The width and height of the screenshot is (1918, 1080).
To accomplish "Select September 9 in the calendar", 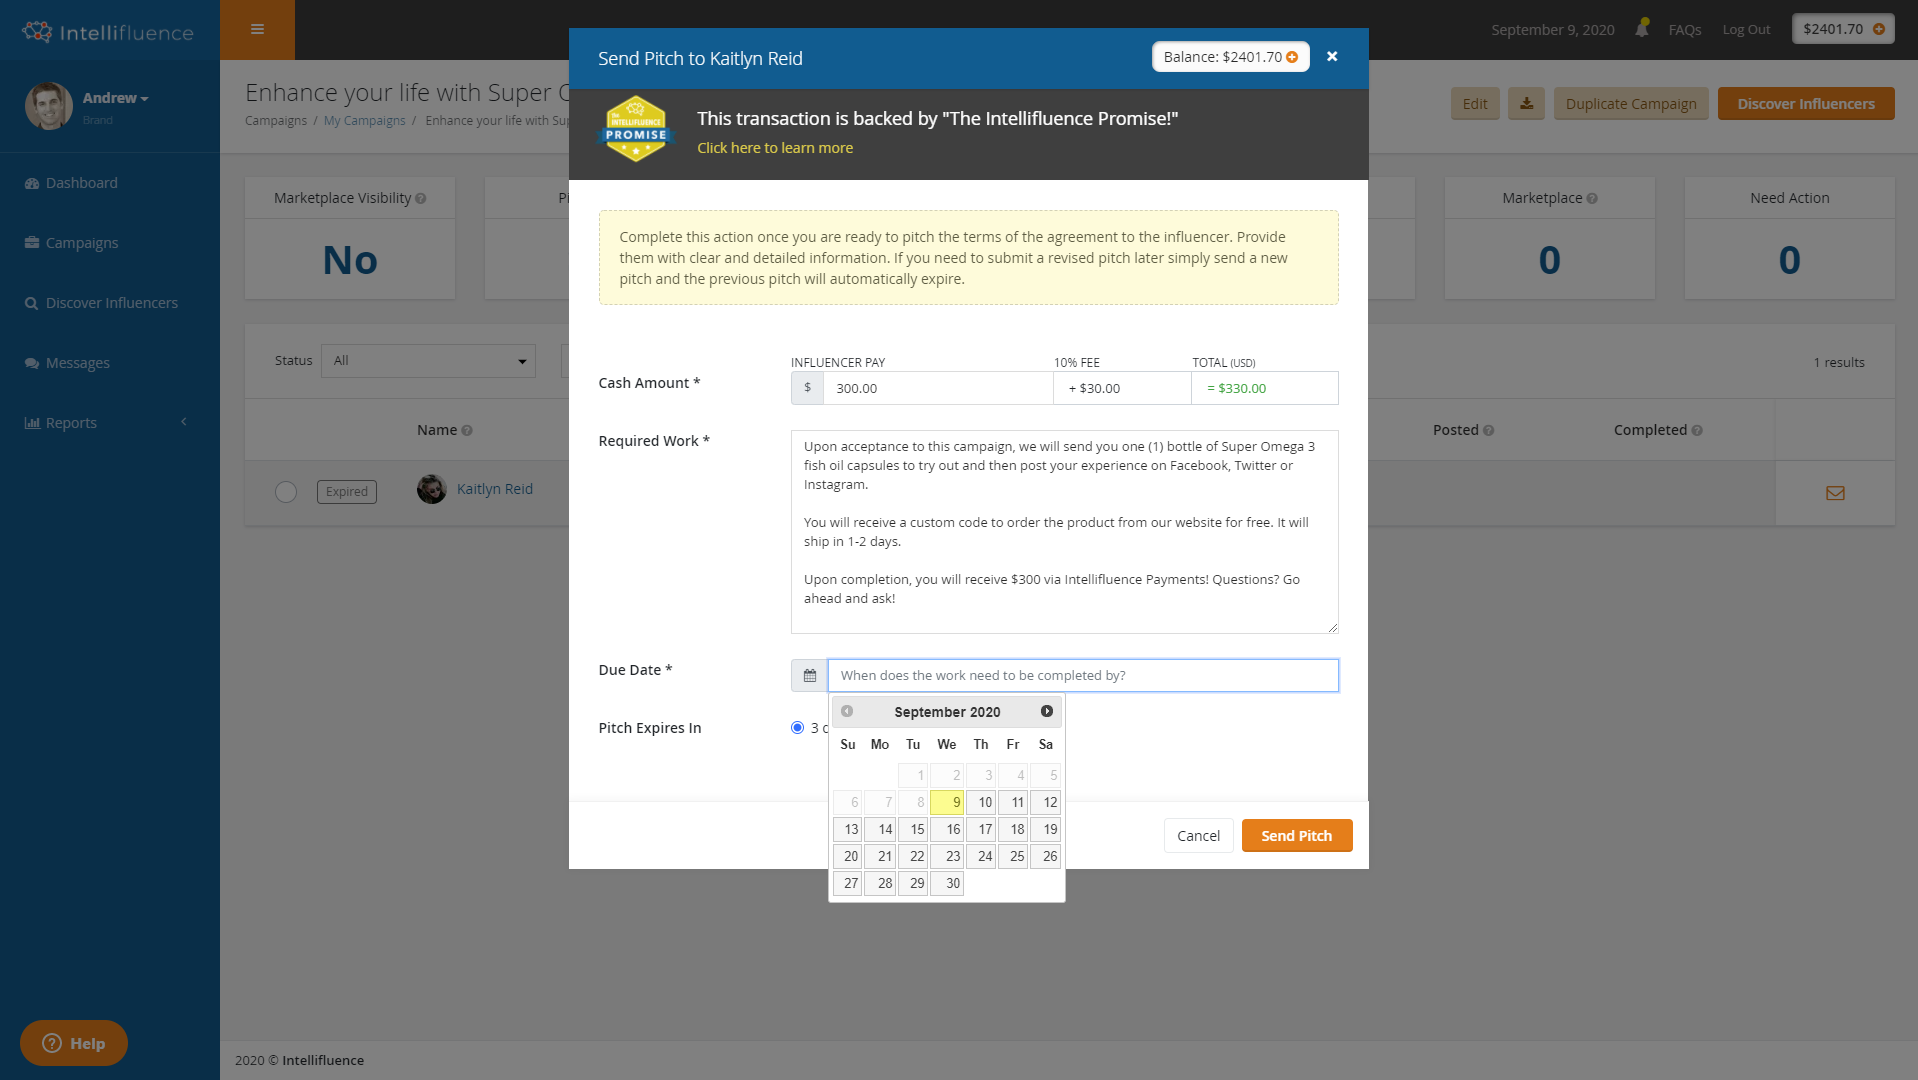I will (947, 802).
